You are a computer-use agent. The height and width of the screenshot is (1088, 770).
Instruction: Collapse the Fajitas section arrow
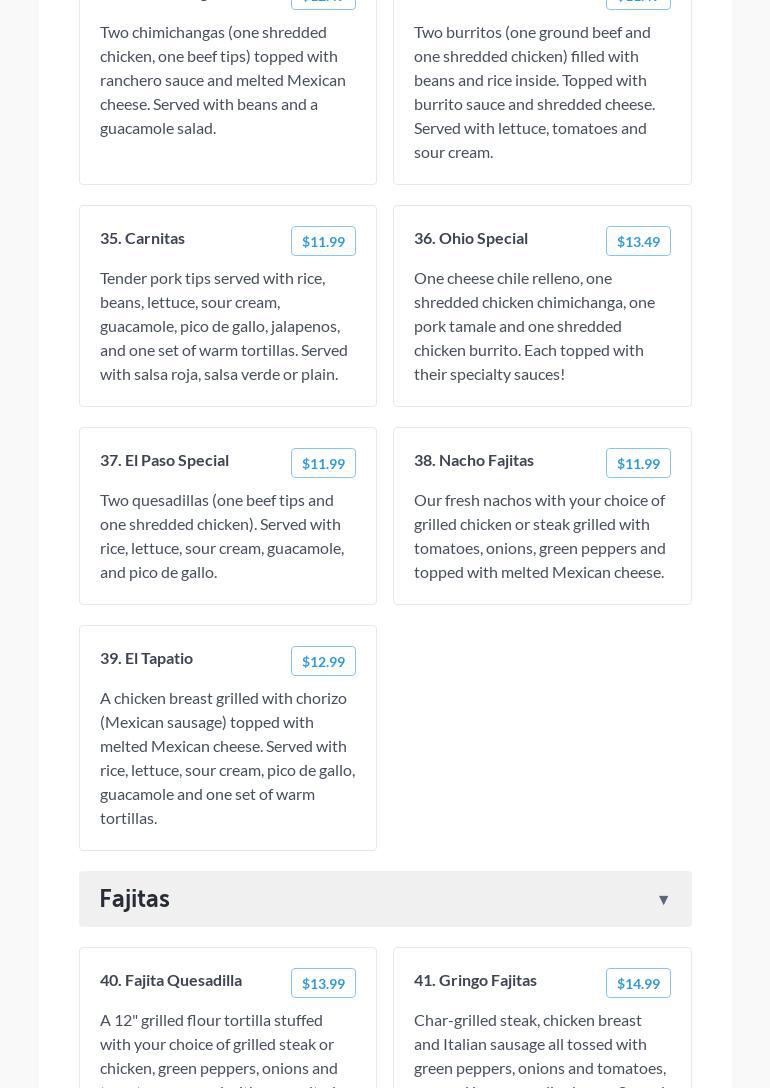coord(663,900)
